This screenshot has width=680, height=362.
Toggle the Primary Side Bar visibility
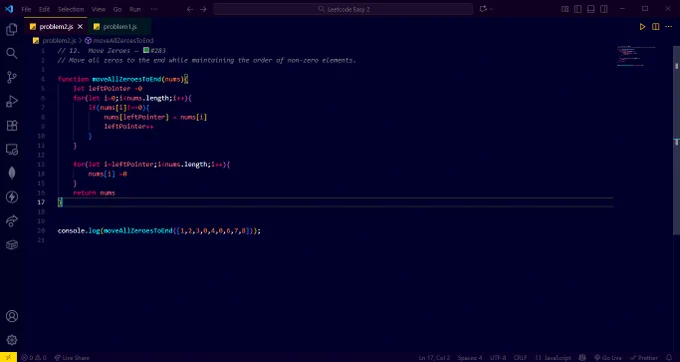(578, 9)
